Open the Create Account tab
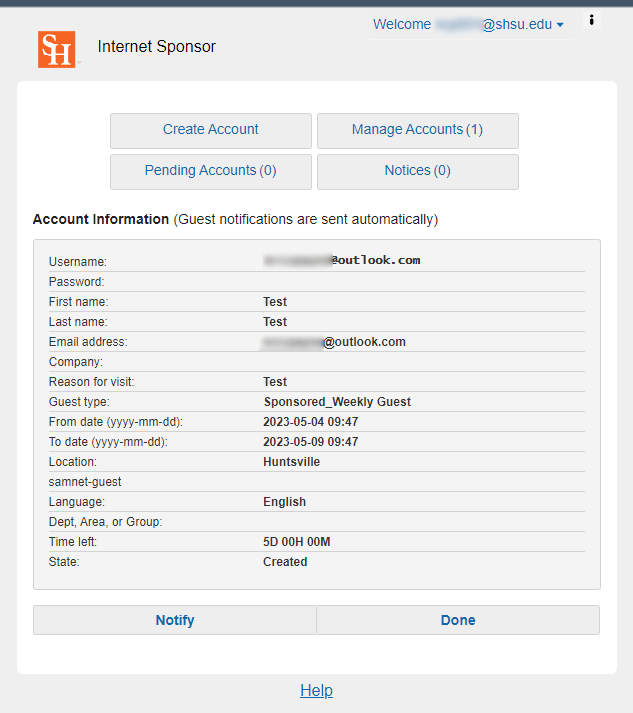Viewport: 633px width, 713px height. click(x=211, y=130)
